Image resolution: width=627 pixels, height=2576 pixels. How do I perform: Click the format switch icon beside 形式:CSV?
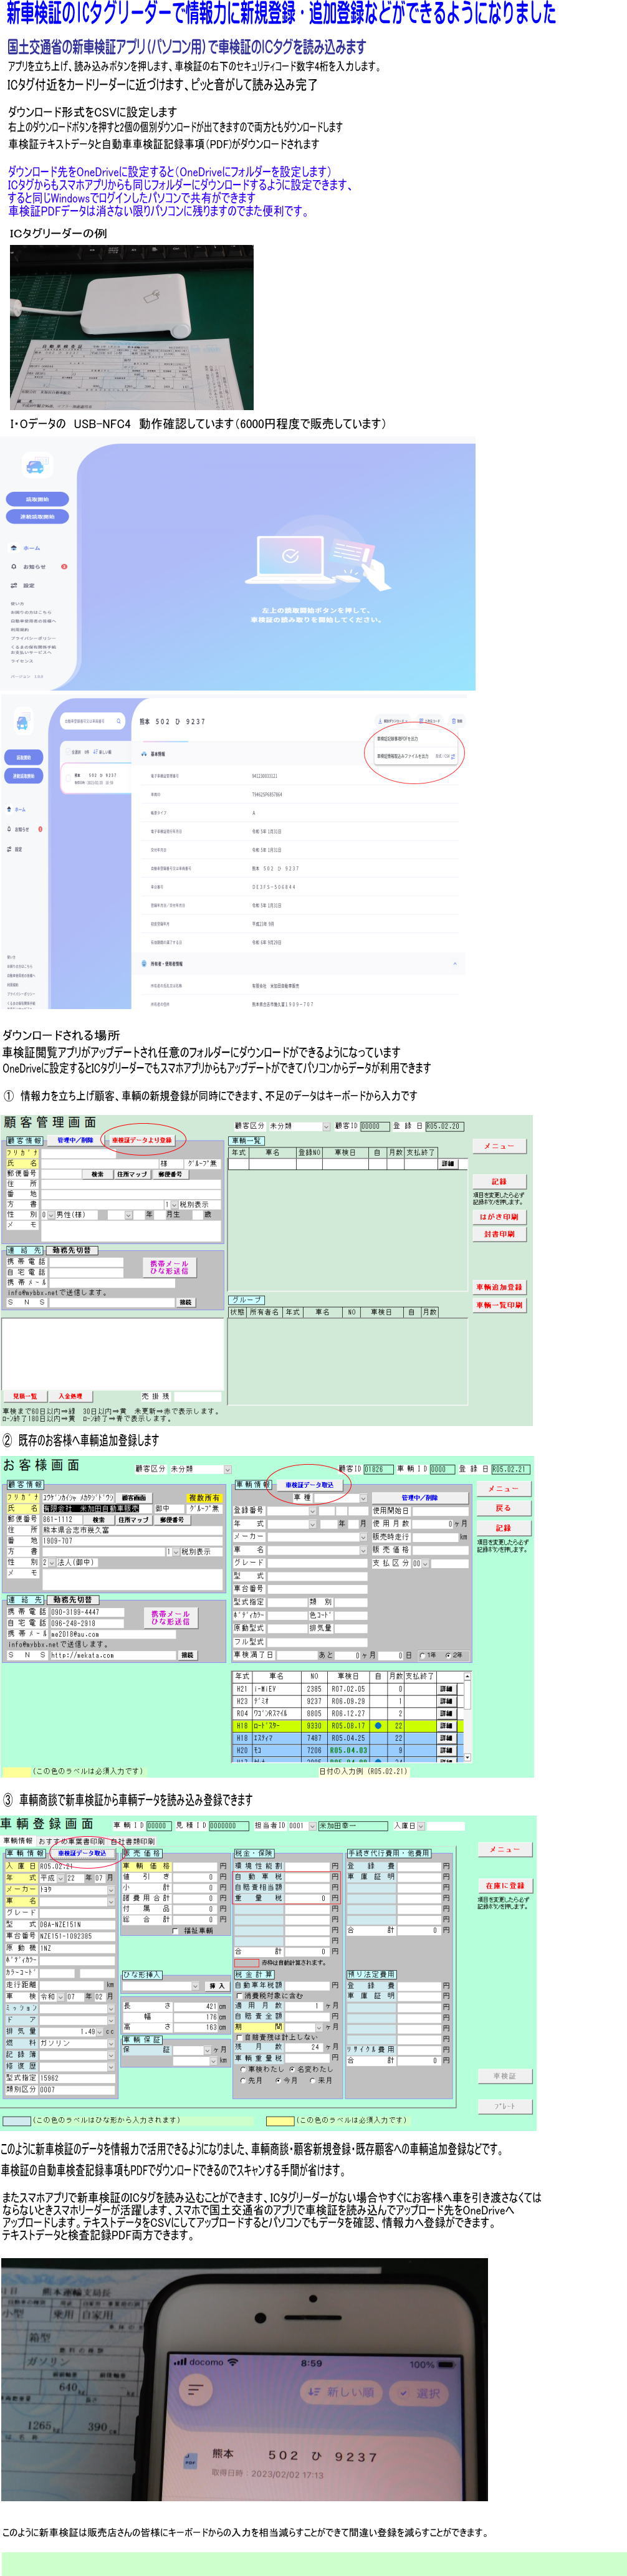tap(453, 756)
